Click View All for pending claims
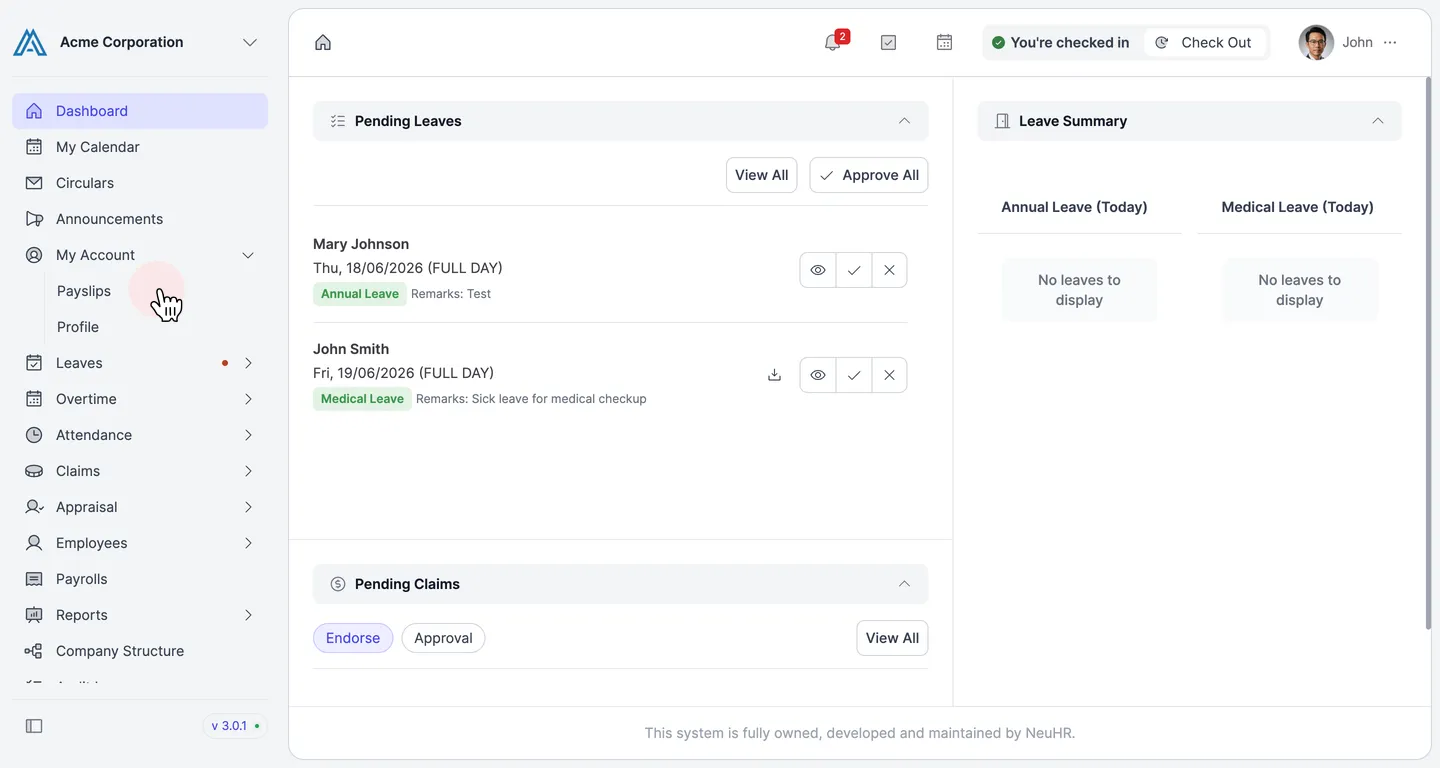 pyautogui.click(x=892, y=638)
